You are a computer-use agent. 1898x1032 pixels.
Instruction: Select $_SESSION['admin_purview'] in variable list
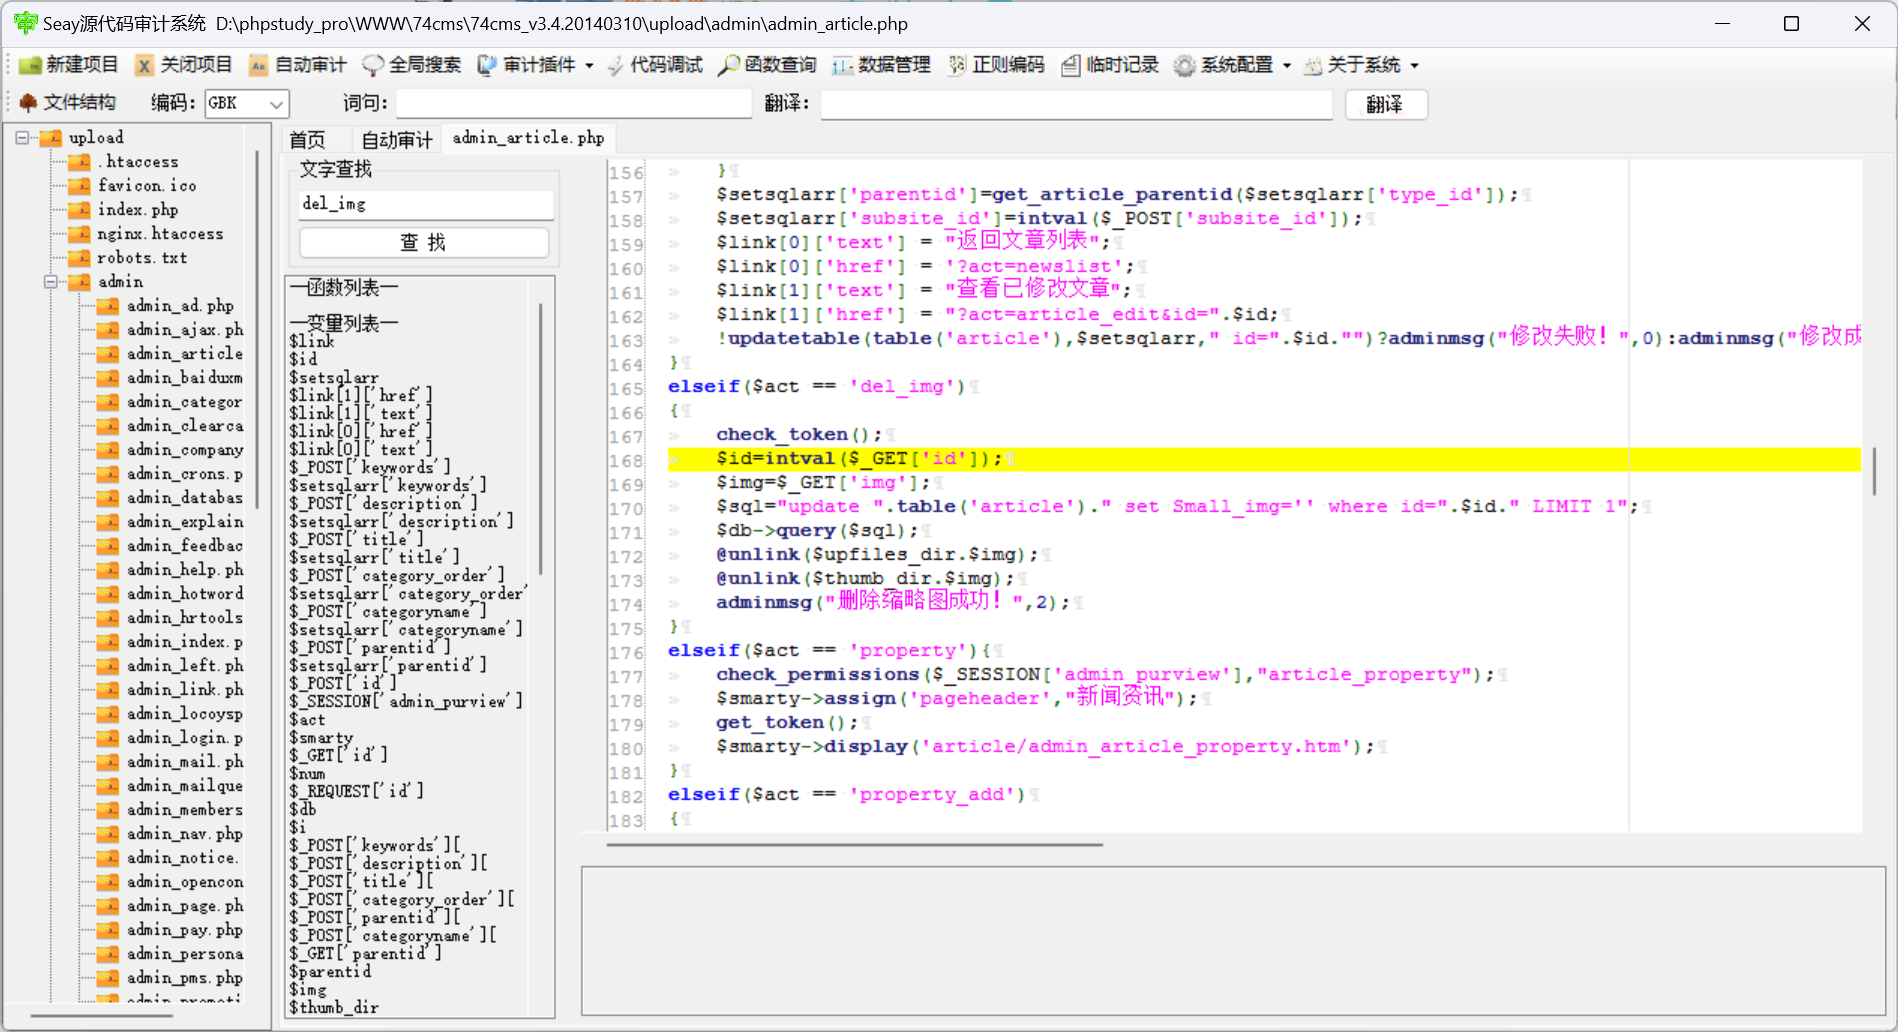tap(406, 702)
